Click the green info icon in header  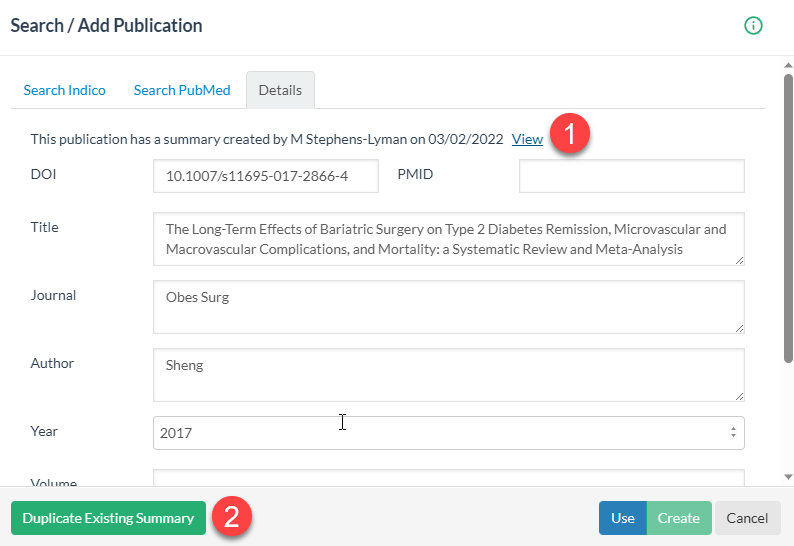(753, 26)
